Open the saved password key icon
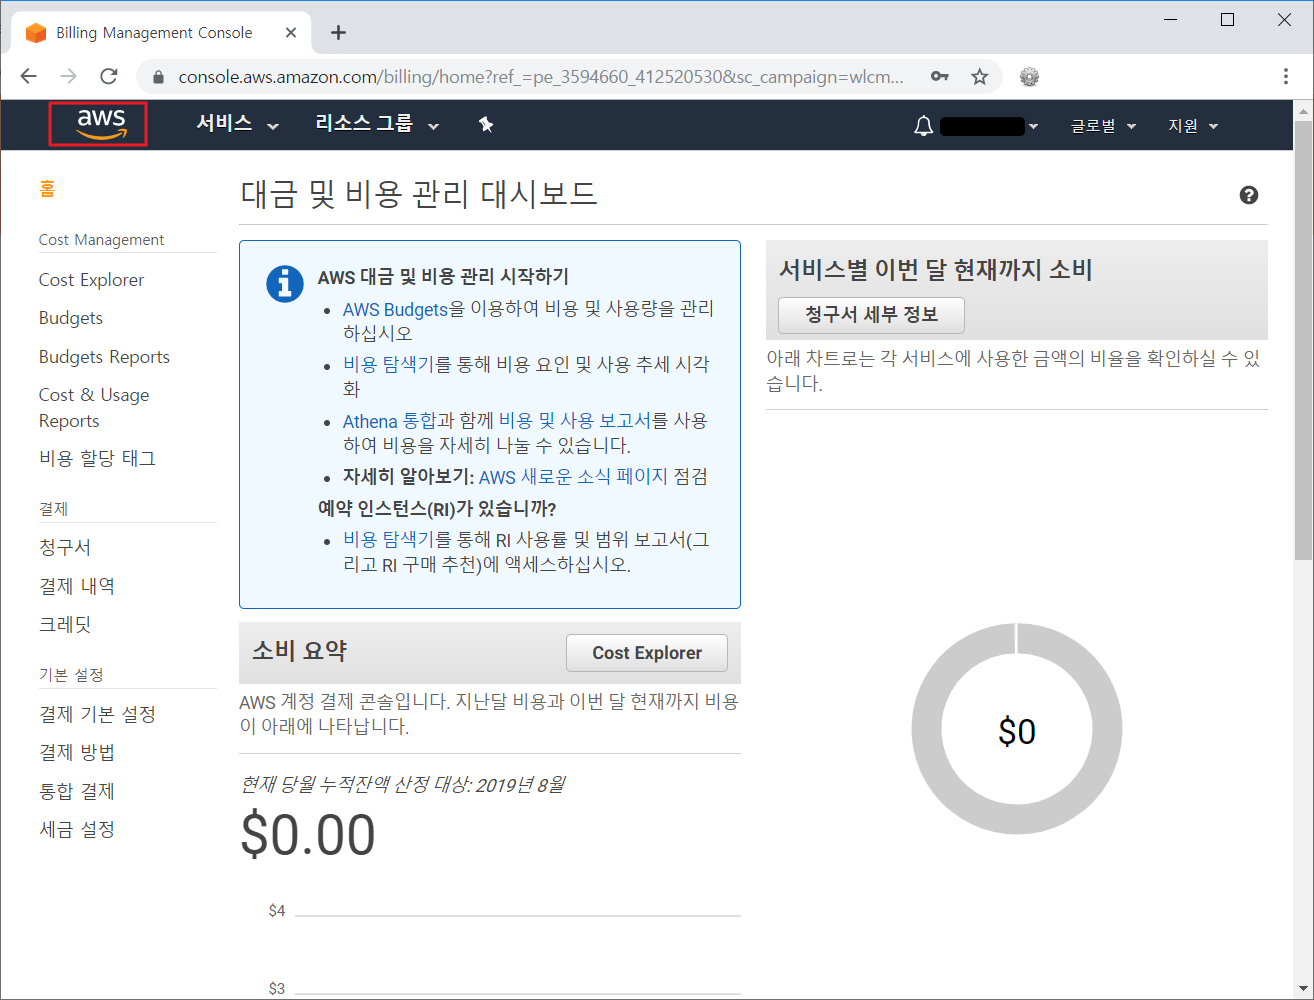 point(939,77)
